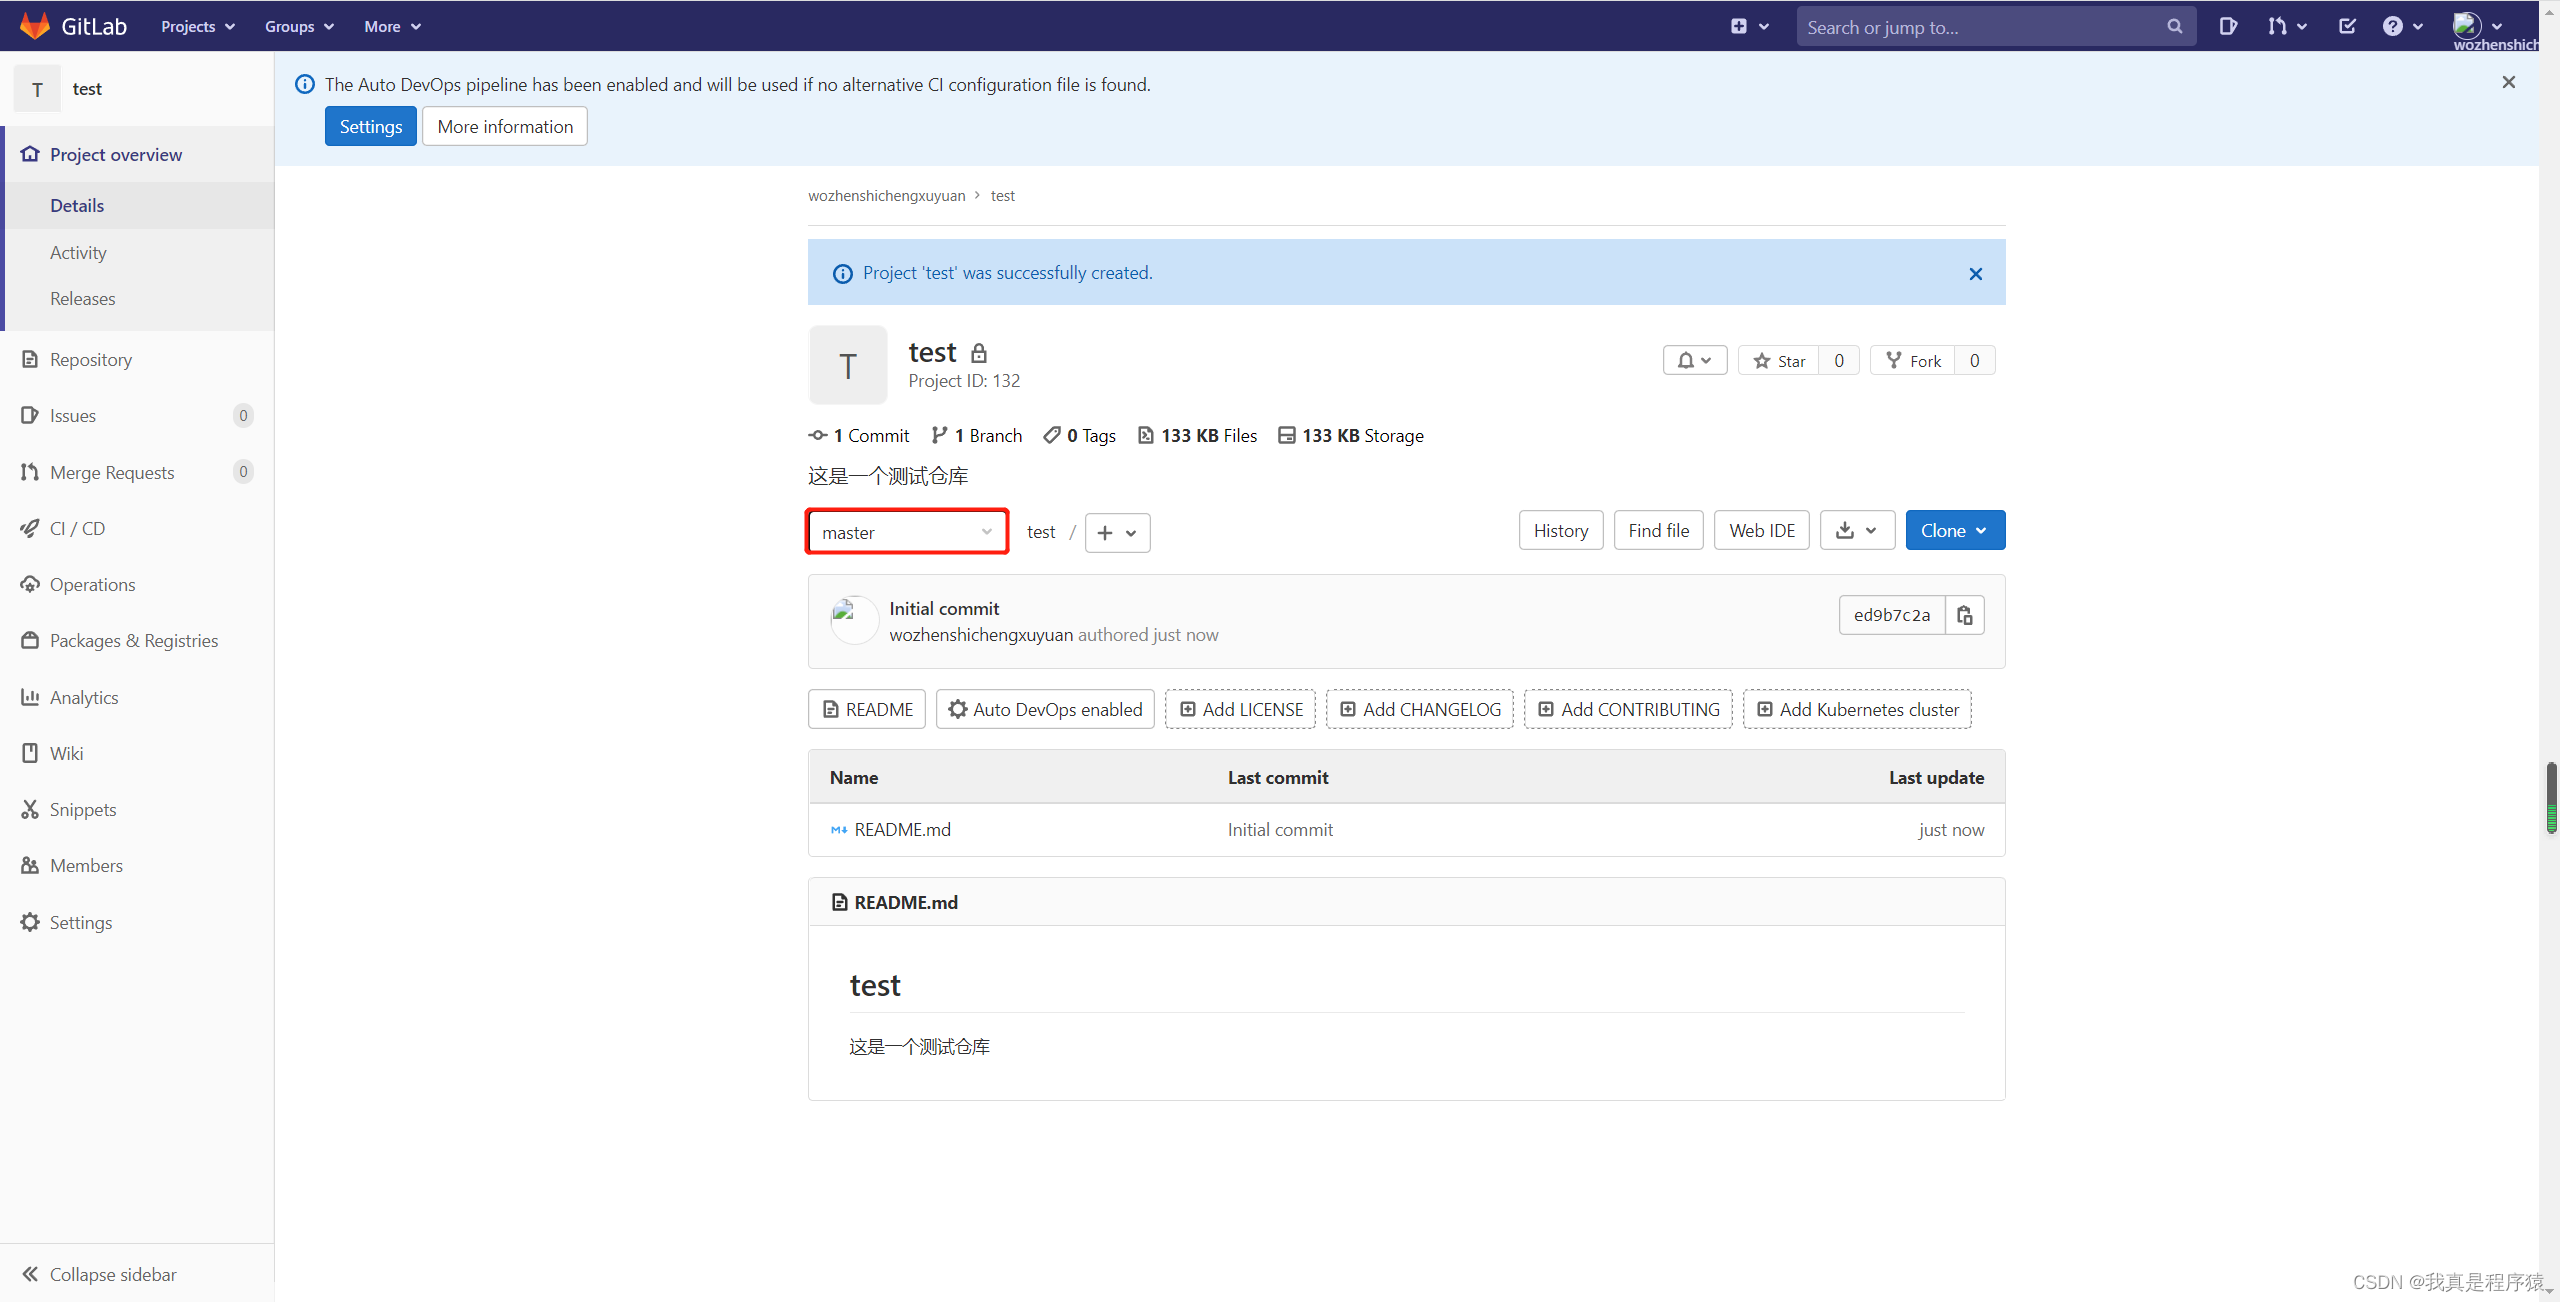The width and height of the screenshot is (2560, 1302).
Task: Copy commit SHA to clipboard
Action: [x=1964, y=615]
